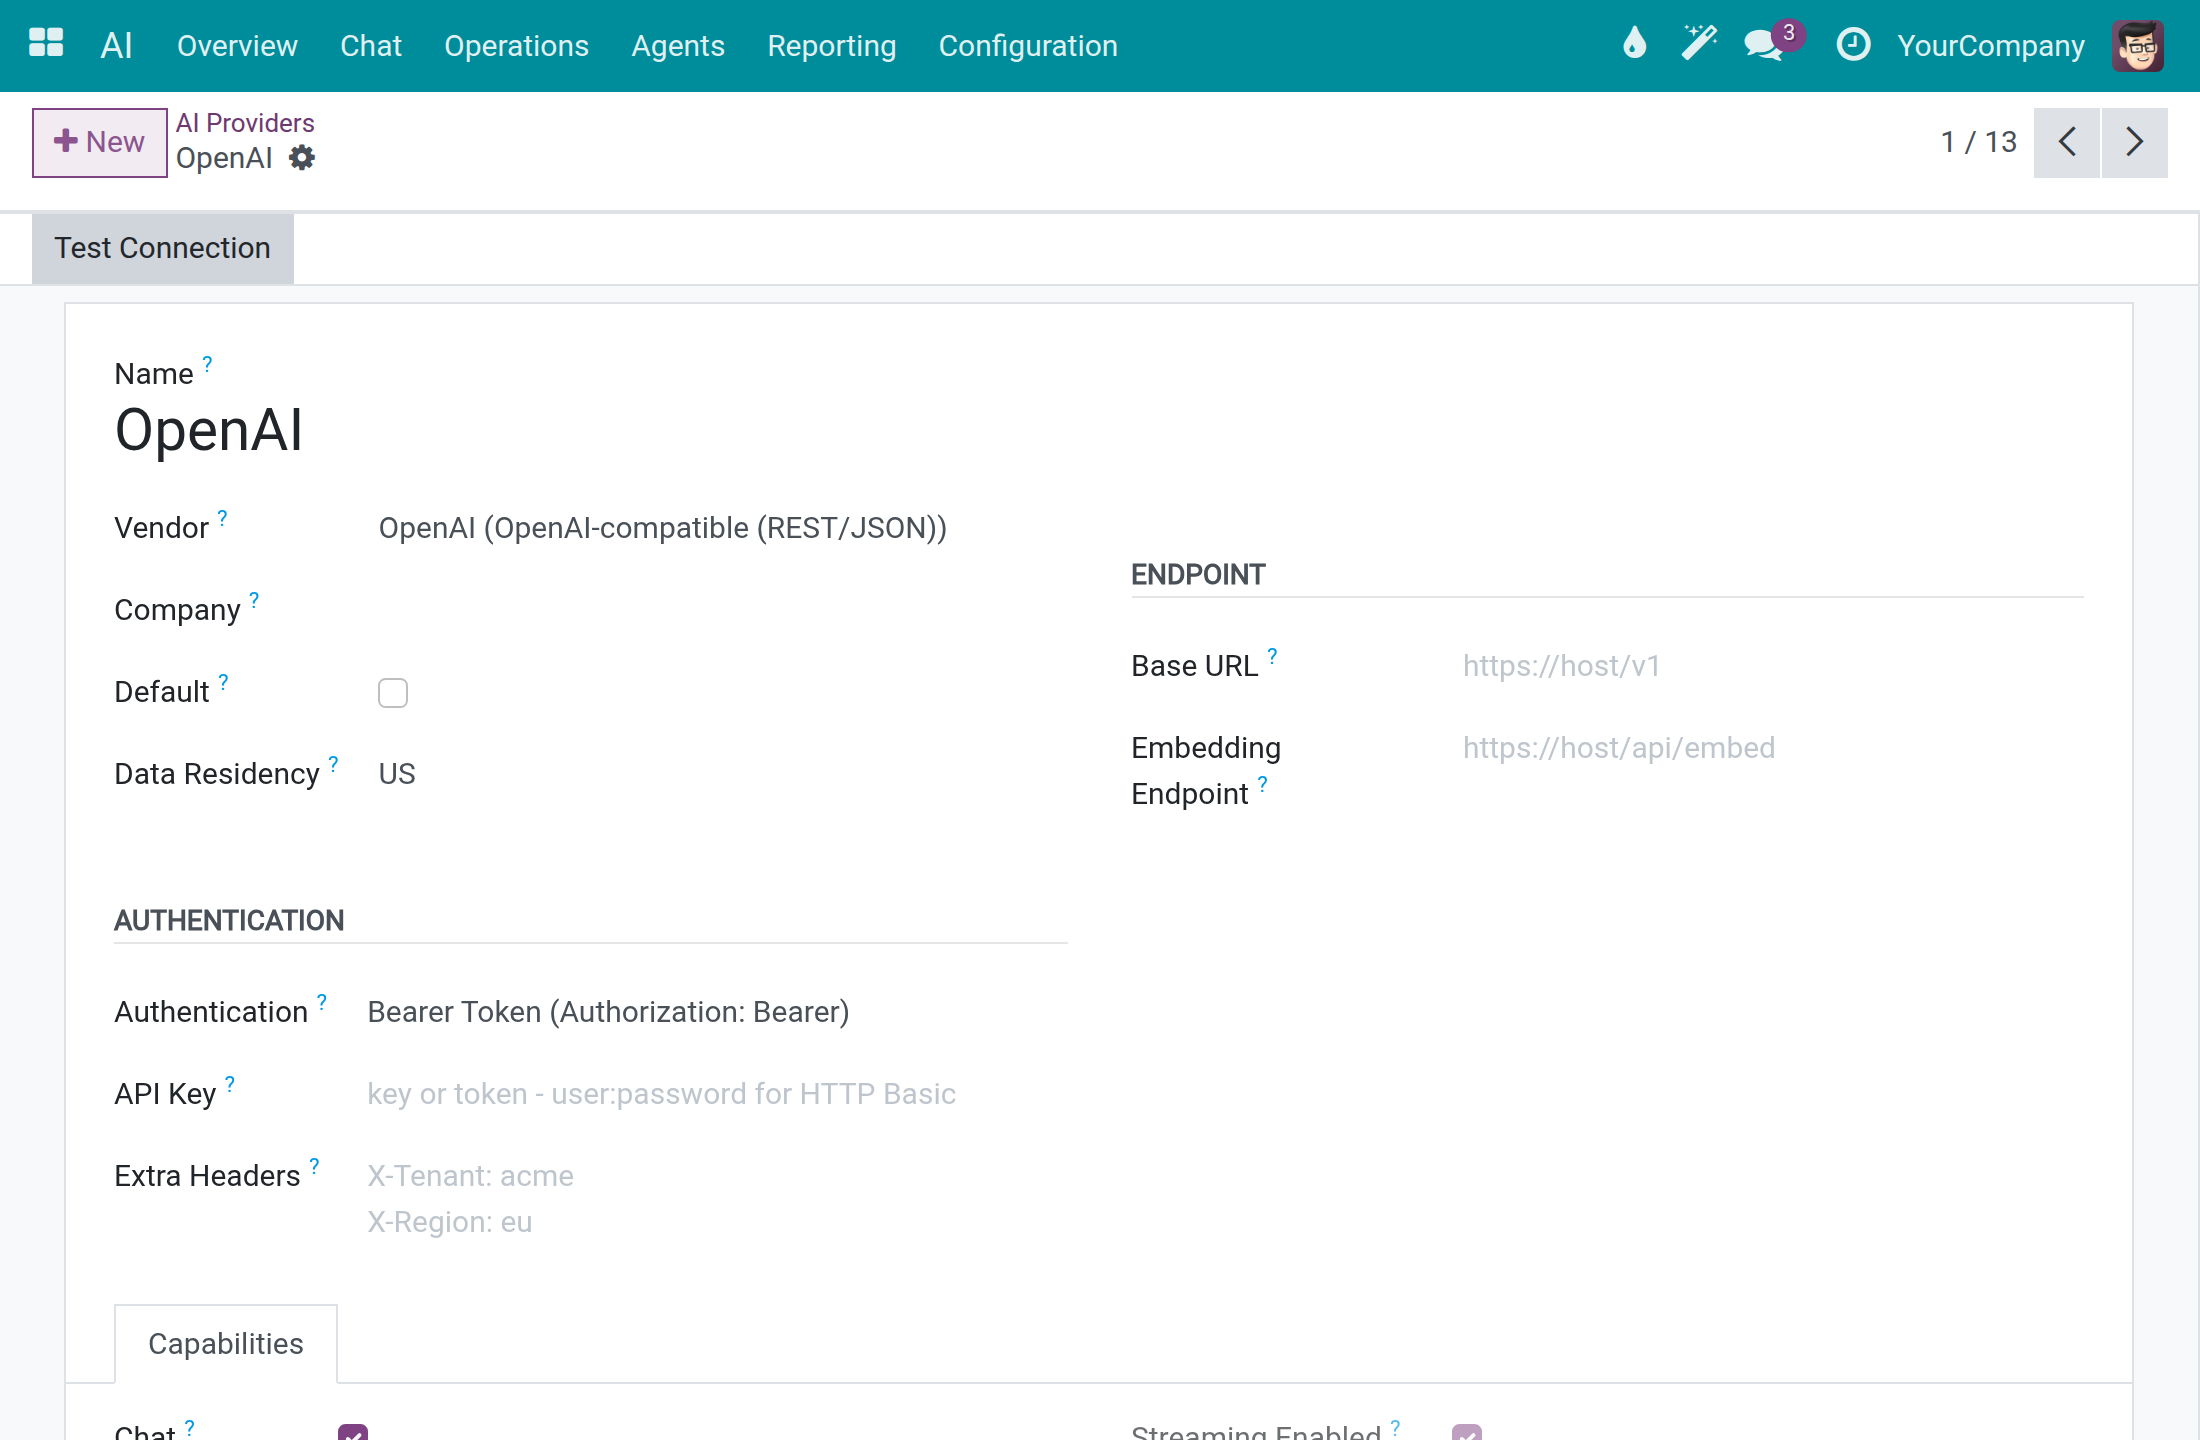Switch company via YourCompany label

1991,46
